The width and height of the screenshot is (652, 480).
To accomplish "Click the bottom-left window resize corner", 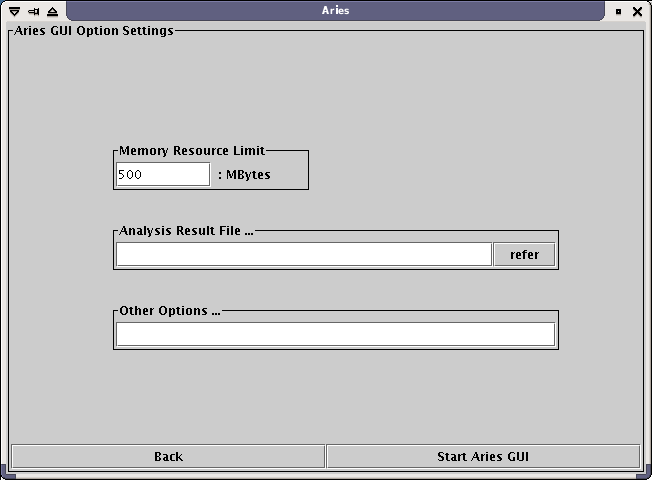I will [5, 475].
